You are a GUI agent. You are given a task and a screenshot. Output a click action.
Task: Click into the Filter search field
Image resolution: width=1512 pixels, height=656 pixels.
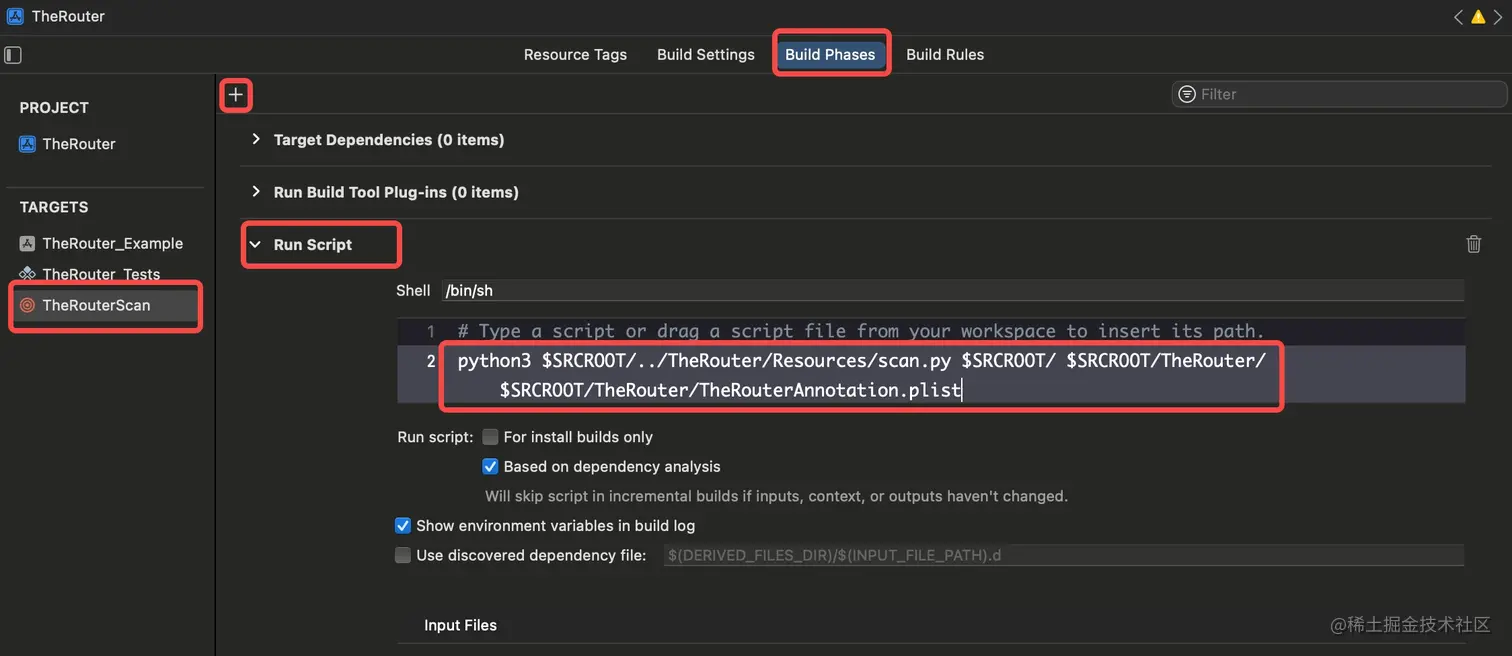coord(1339,94)
